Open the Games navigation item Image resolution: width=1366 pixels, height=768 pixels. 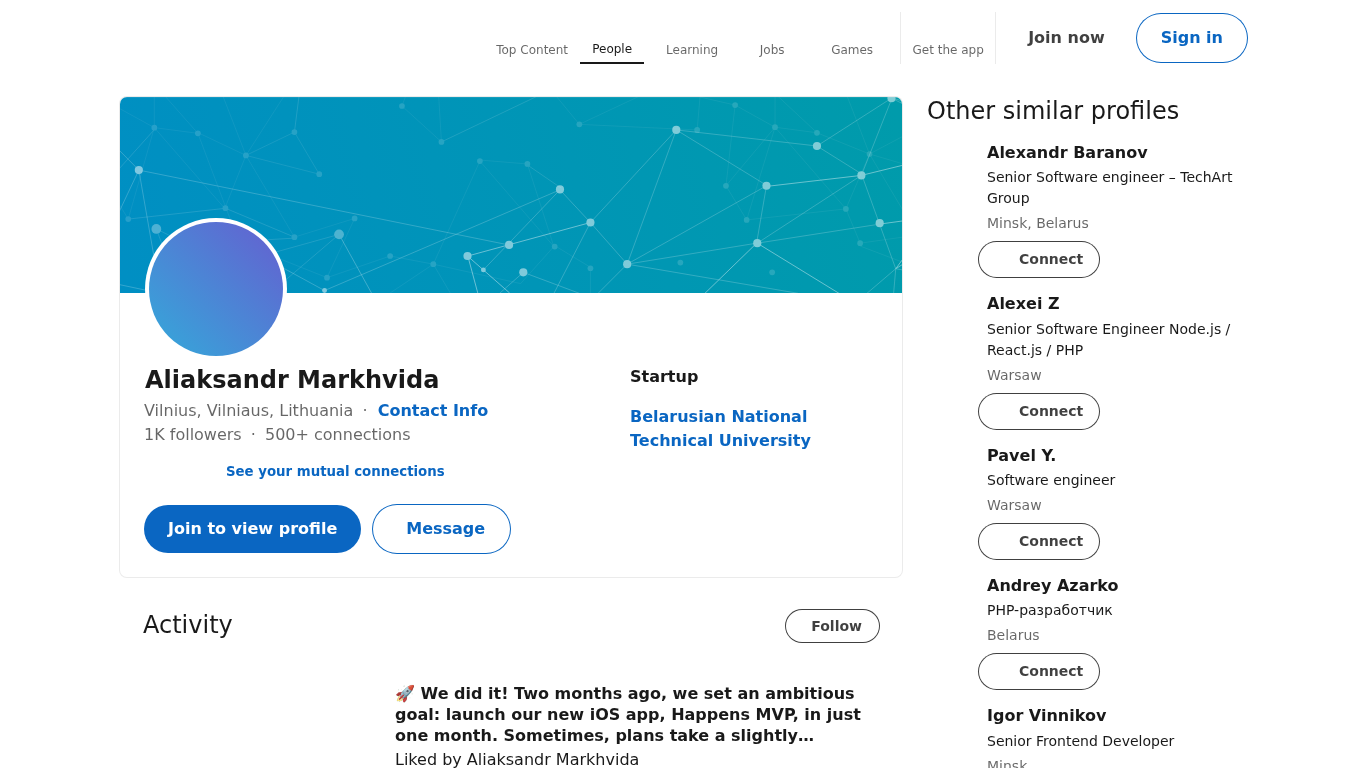852,50
